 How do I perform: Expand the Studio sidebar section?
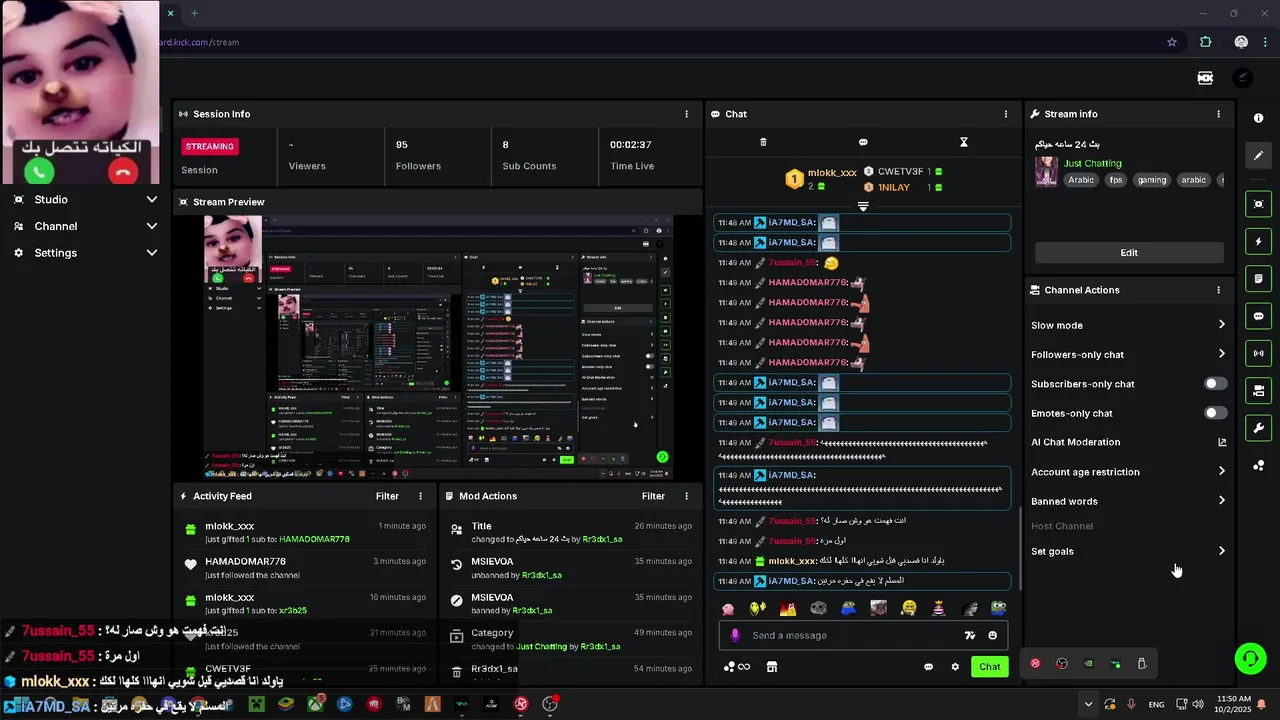coord(152,199)
